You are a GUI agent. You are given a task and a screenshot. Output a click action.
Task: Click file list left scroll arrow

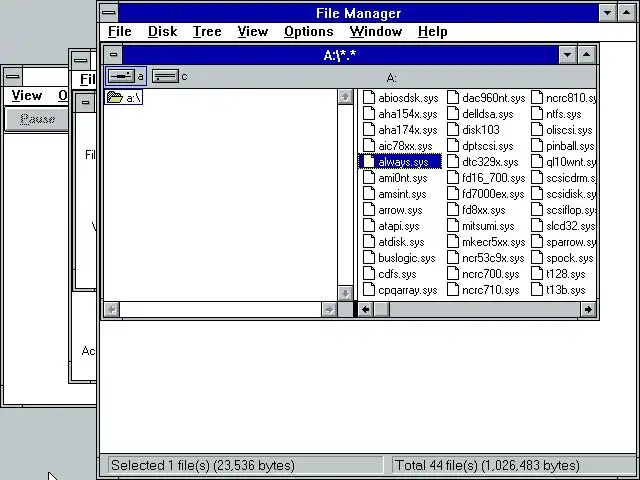coord(366,309)
